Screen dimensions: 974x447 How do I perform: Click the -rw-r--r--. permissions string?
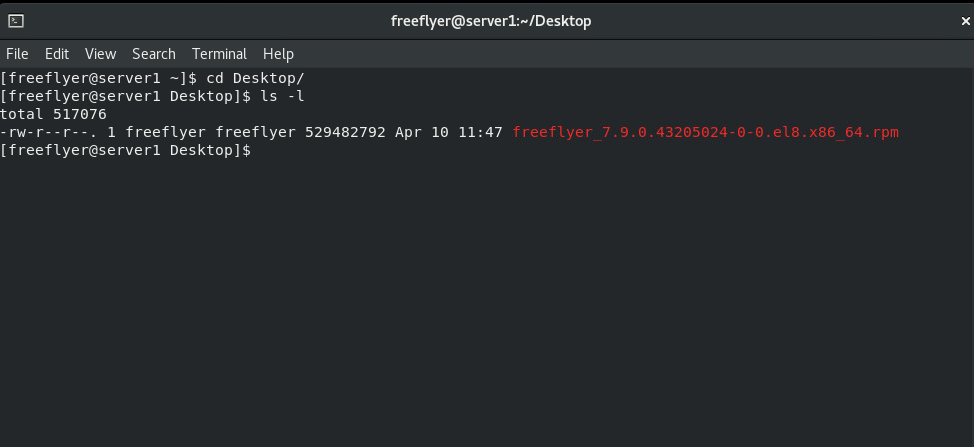48,132
